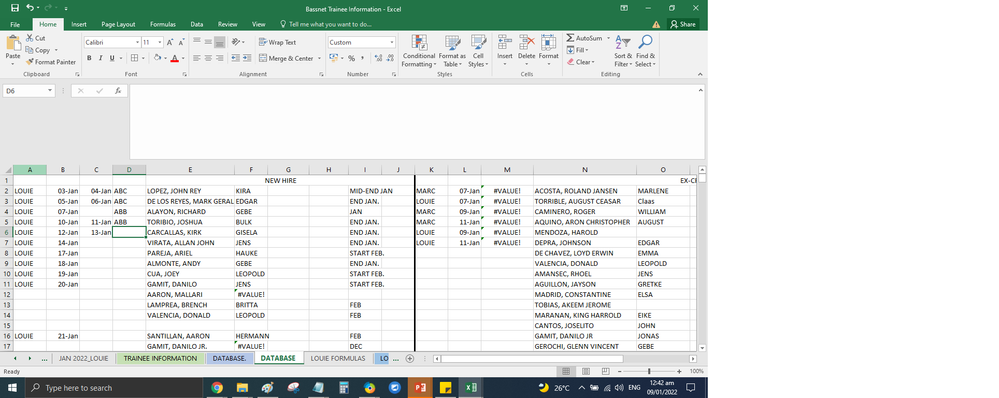The image size is (999, 398).
Task: Select column D header
Action: (x=129, y=170)
